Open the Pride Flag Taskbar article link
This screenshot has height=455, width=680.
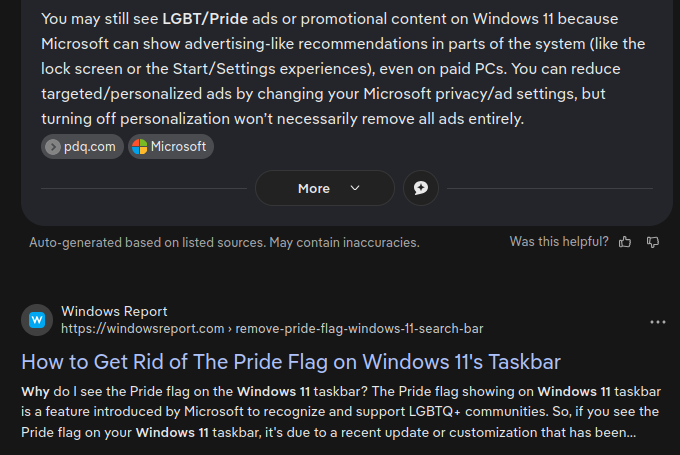tap(291, 362)
